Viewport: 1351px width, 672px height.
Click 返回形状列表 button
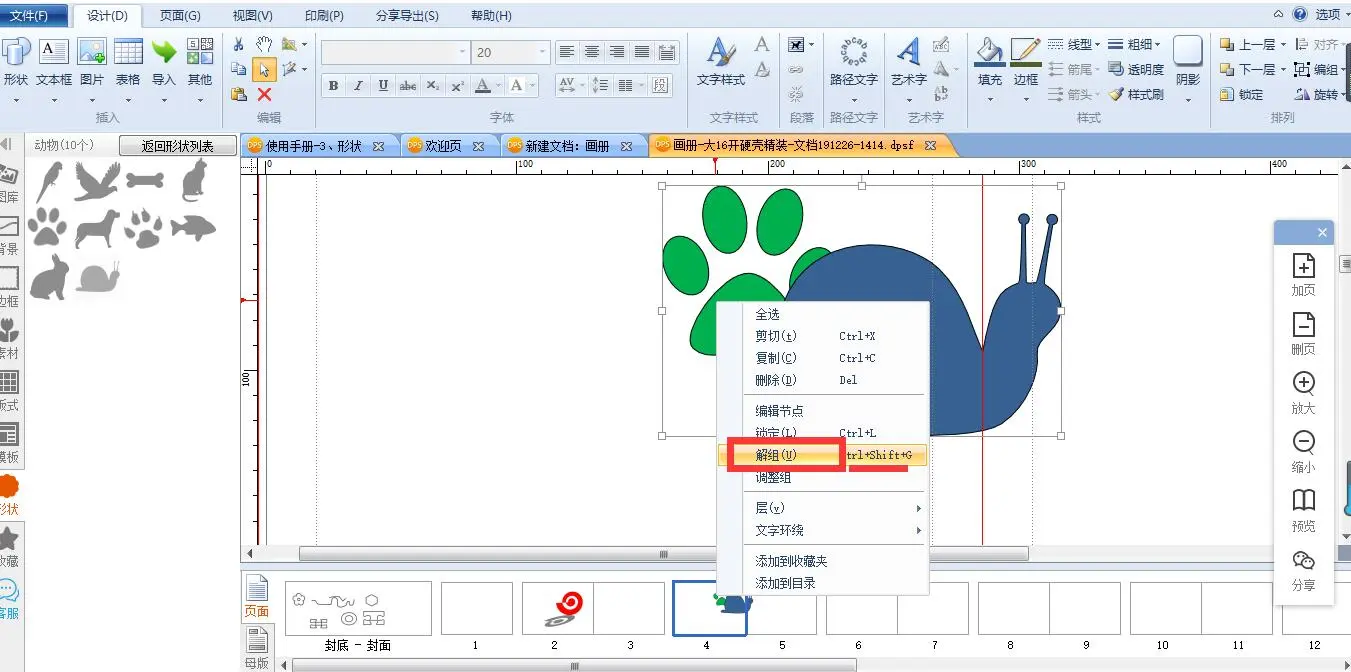[178, 146]
